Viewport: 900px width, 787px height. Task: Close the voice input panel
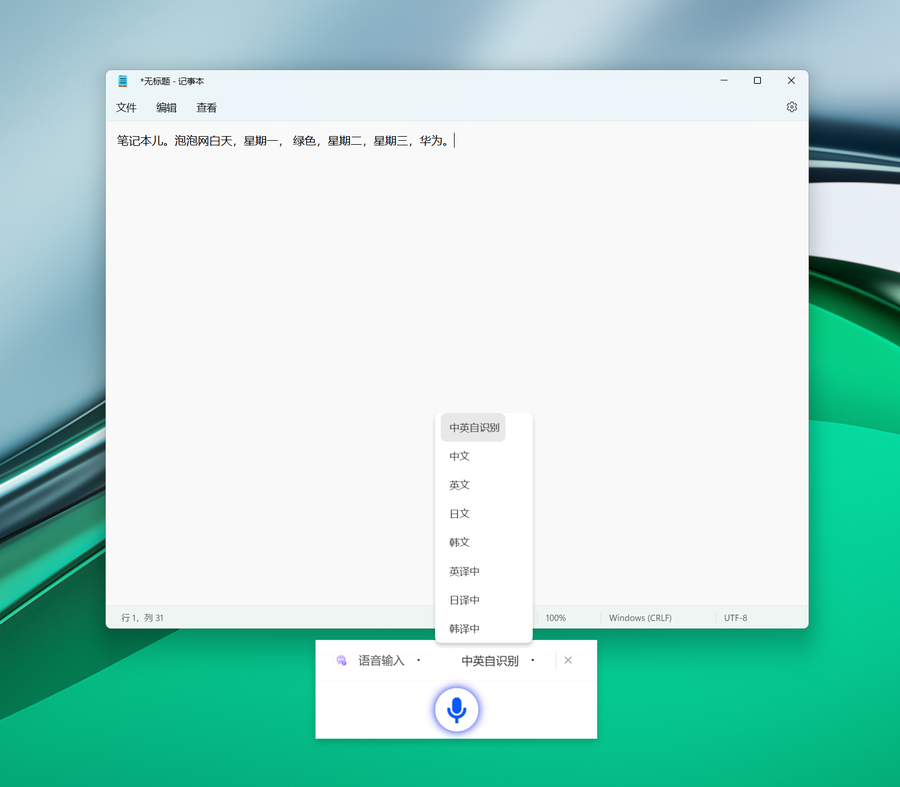tap(568, 660)
